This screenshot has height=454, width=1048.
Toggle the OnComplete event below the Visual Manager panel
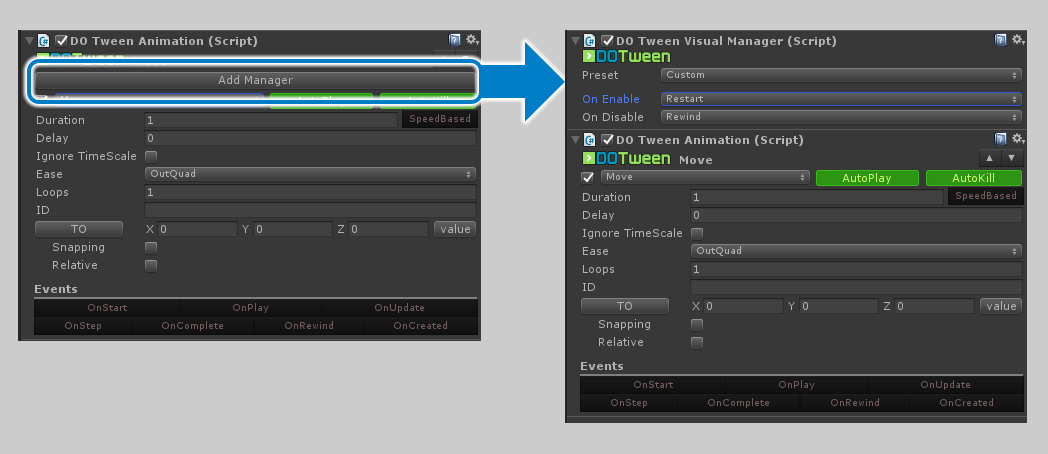pyautogui.click(x=738, y=403)
